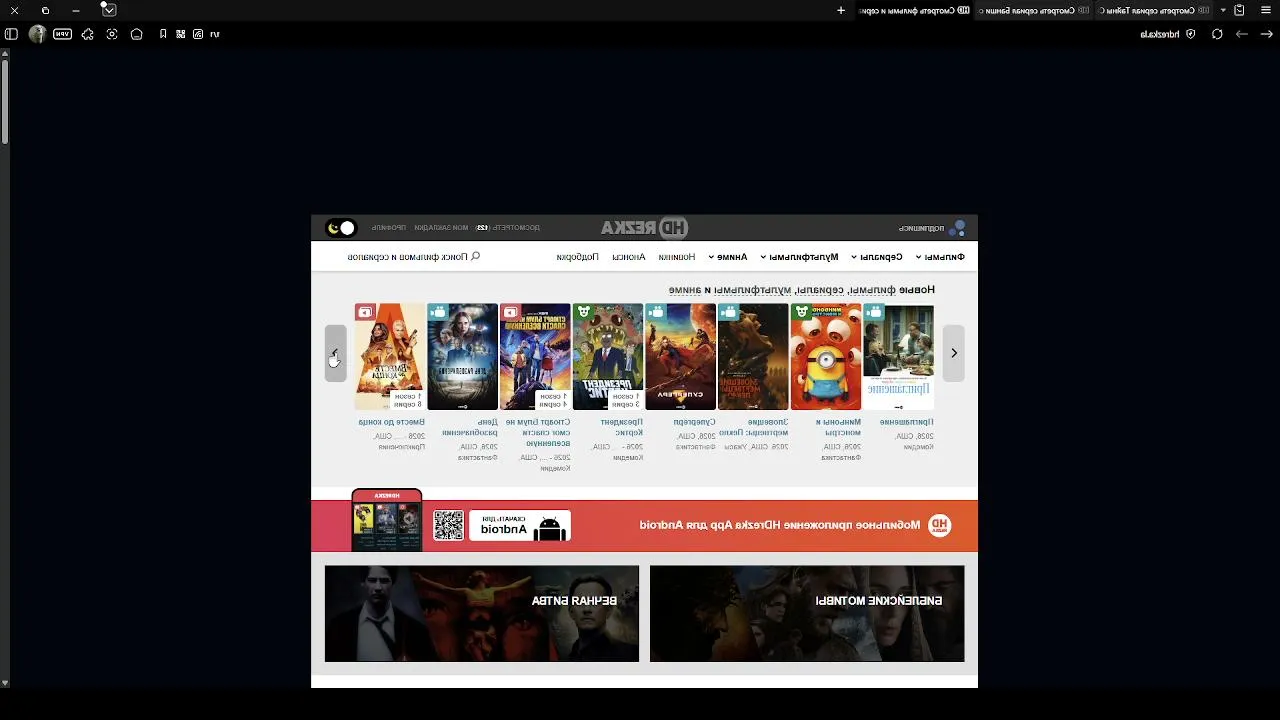The image size is (1280, 720).
Task: Open the Стюарт Блум poster thumbnail
Action: pyautogui.click(x=535, y=357)
